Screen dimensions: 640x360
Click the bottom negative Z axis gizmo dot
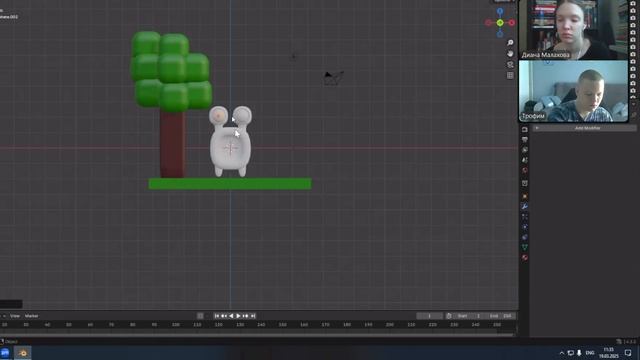(x=500, y=34)
